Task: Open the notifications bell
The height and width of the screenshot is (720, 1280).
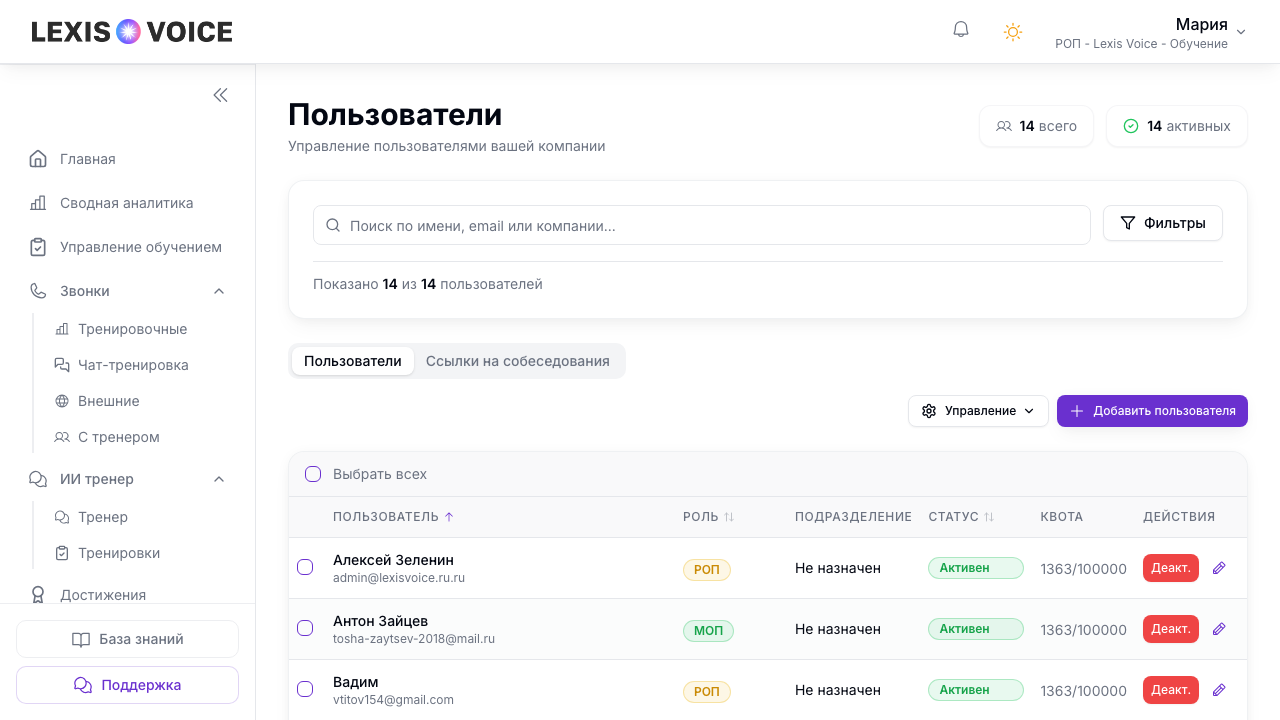Action: [x=961, y=30]
